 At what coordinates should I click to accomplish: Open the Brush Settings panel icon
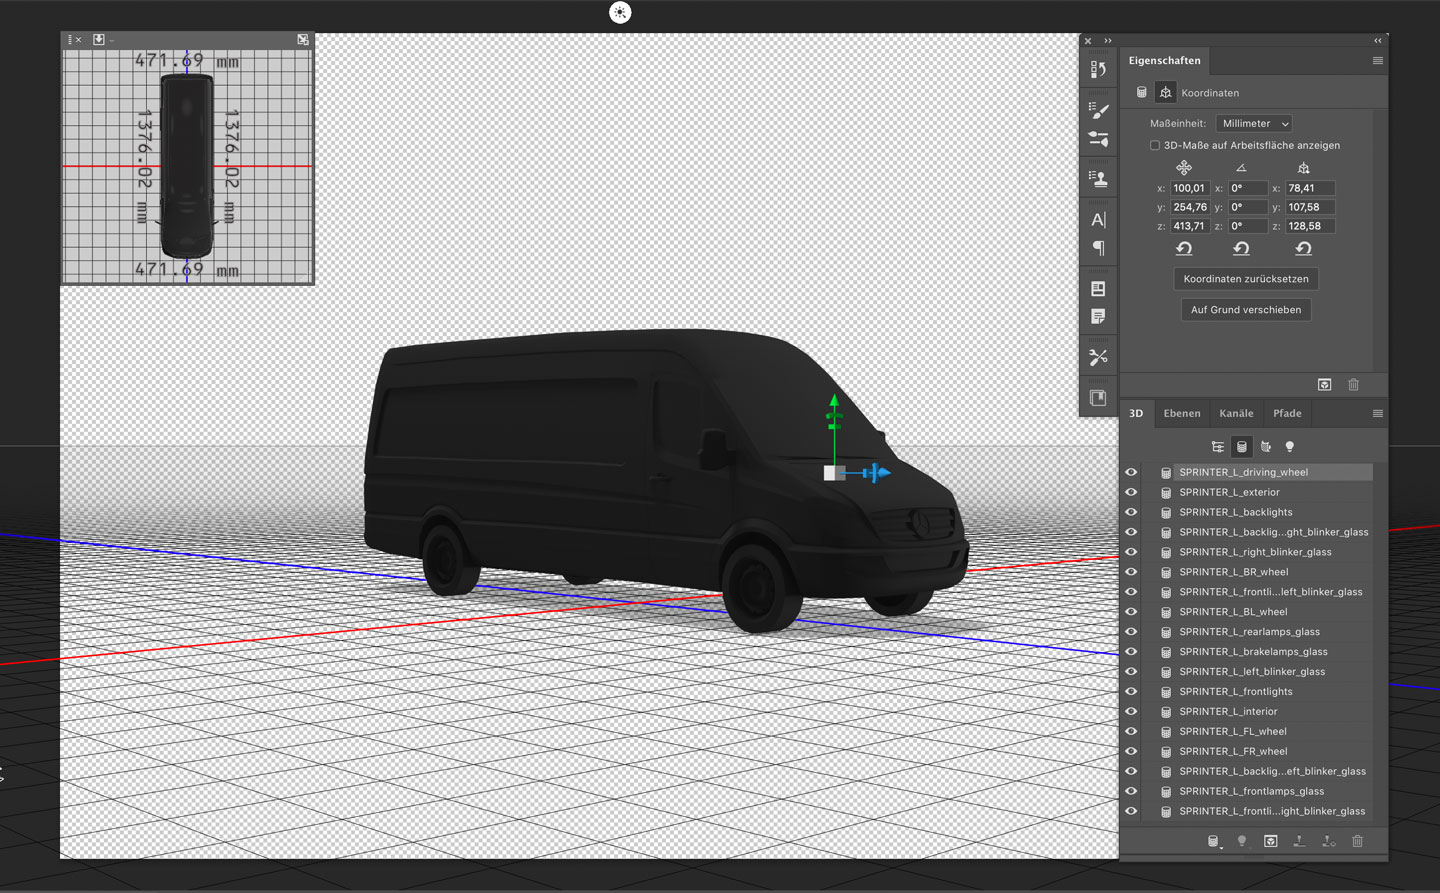pyautogui.click(x=1098, y=110)
